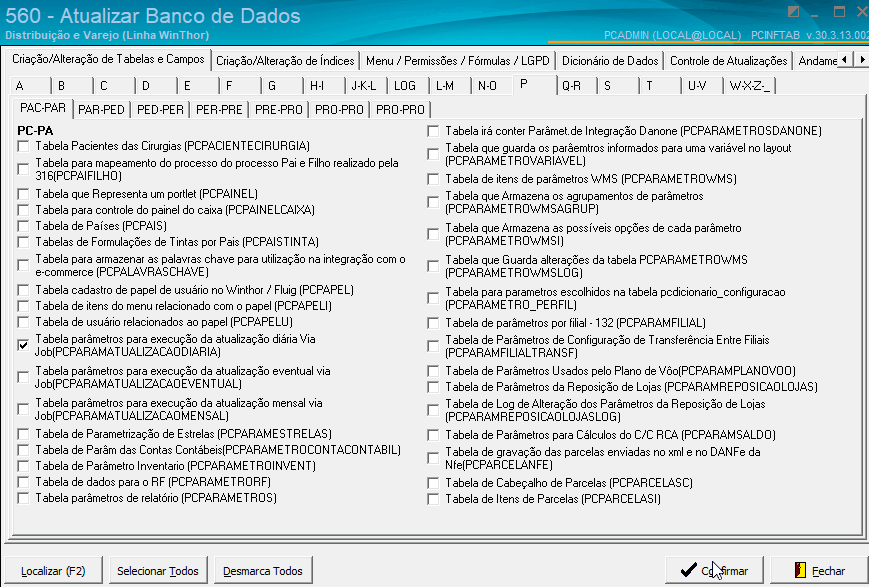
Task: Select the letter S tab
Action: 618,86
